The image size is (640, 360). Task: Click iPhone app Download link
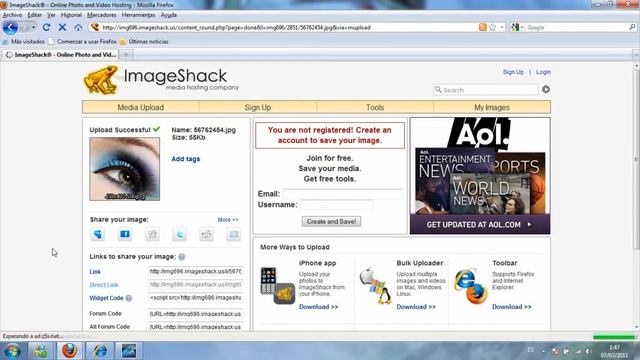[318, 307]
